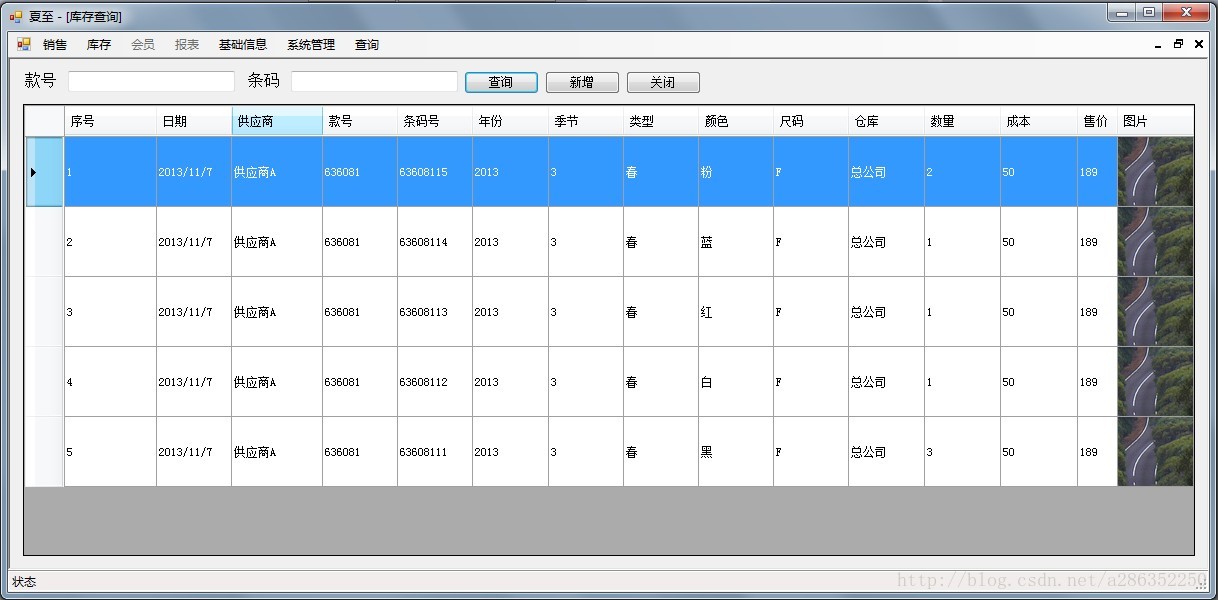Click the 新增 button
The height and width of the screenshot is (600, 1218).
coord(582,82)
